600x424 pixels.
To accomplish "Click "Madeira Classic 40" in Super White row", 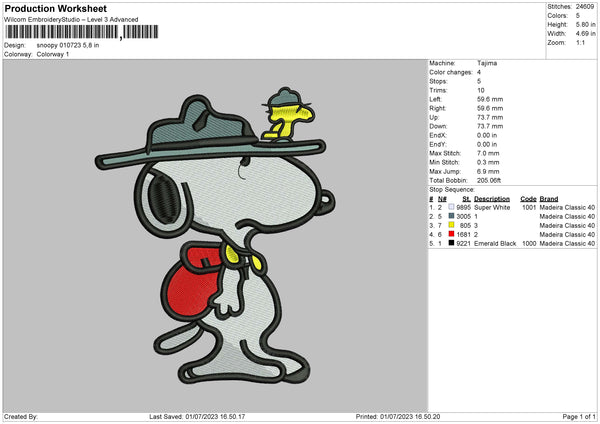I will point(567,207).
